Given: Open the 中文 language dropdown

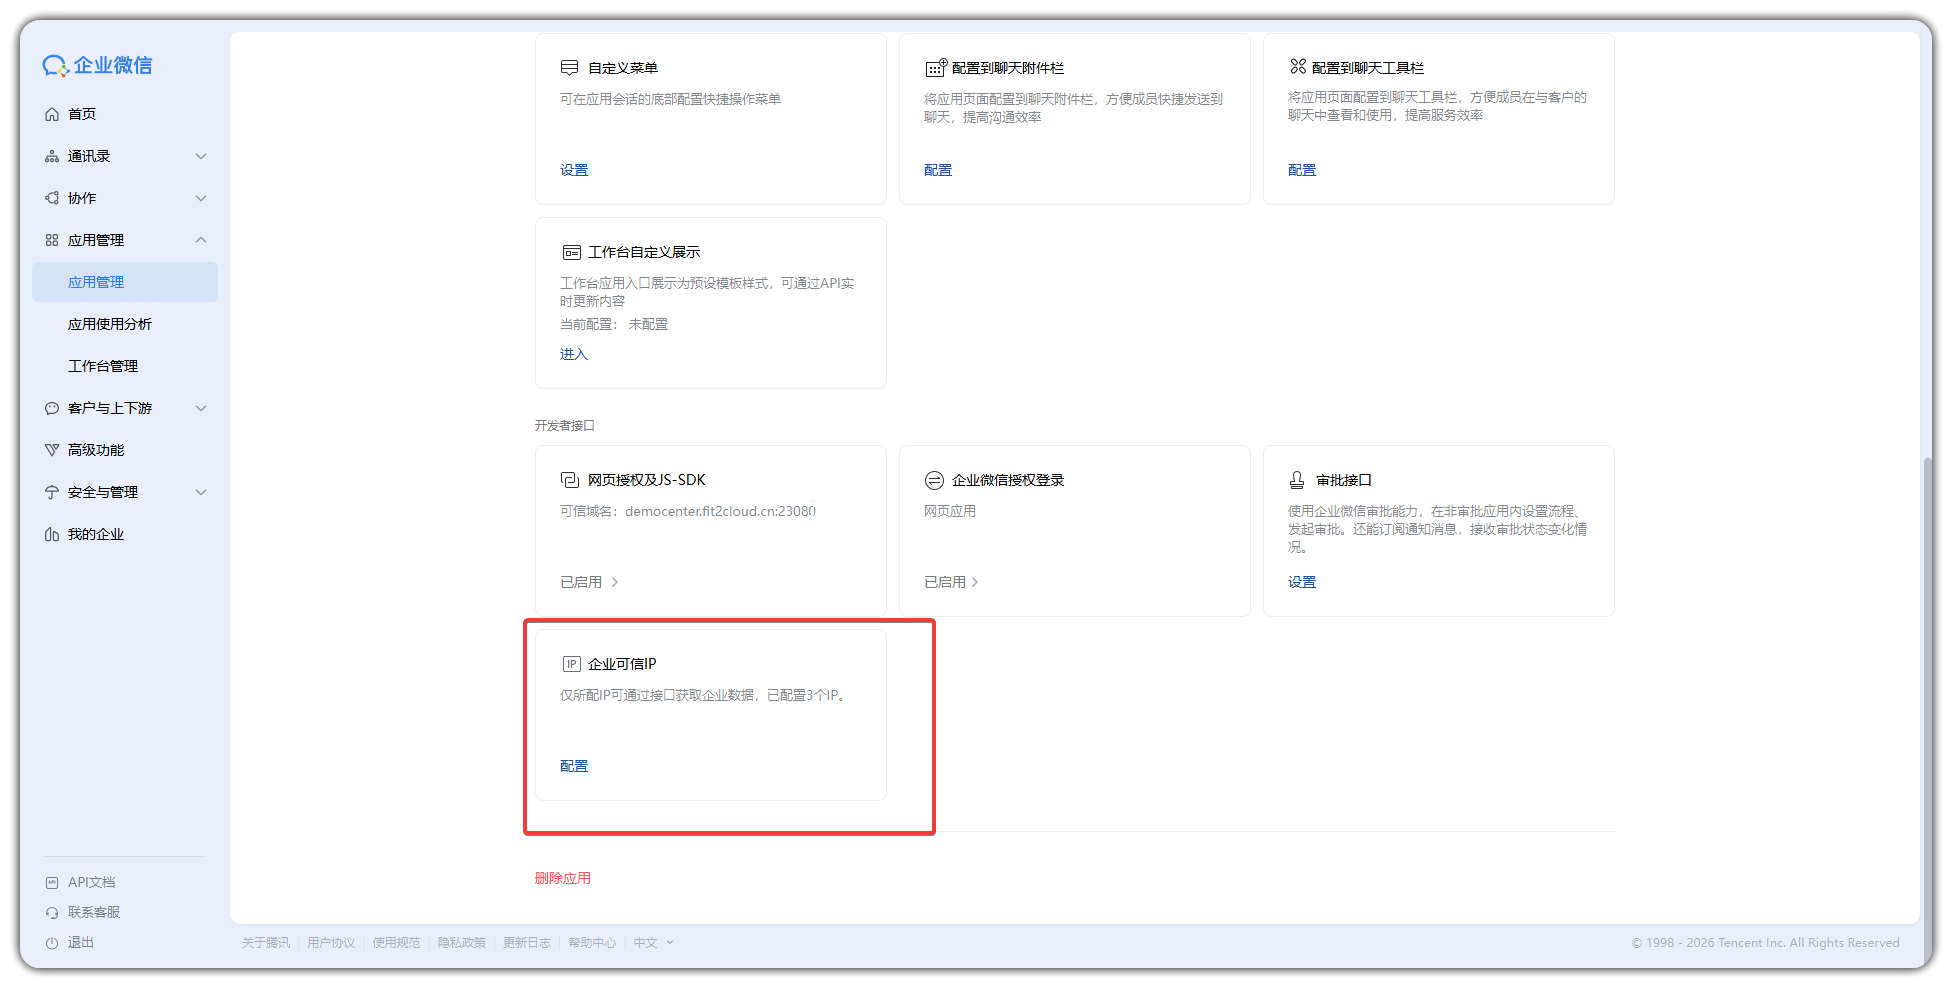Looking at the screenshot, I should point(651,941).
